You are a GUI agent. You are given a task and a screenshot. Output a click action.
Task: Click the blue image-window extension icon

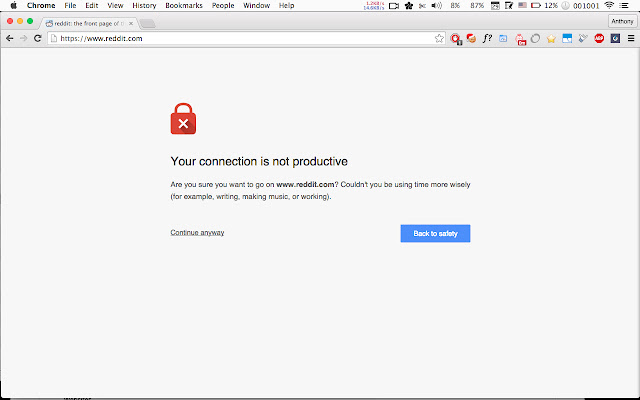tap(567, 38)
